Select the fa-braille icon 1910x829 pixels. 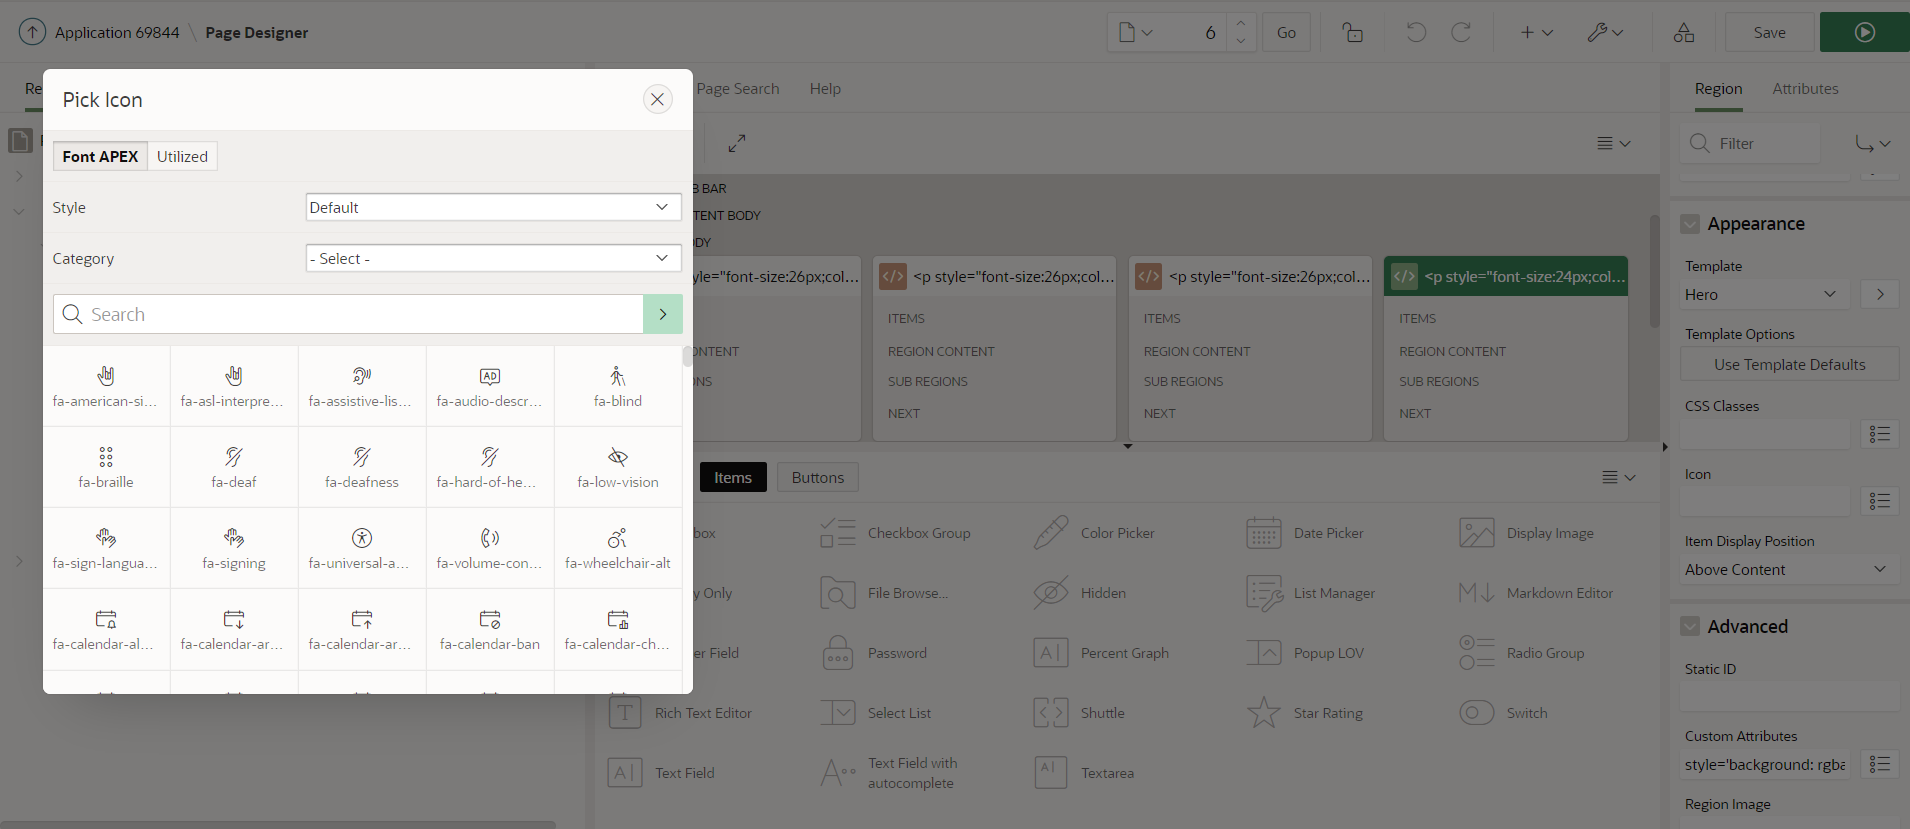point(106,467)
